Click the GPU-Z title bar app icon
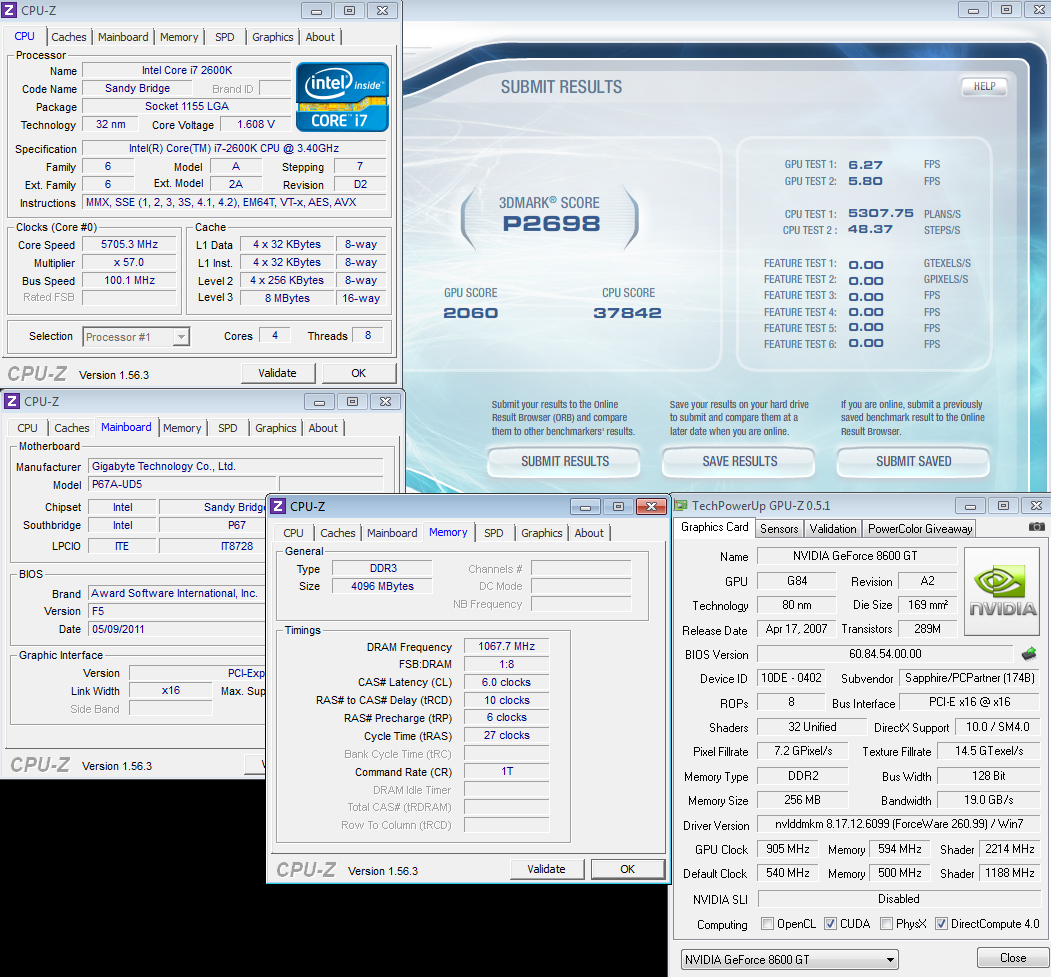The width and height of the screenshot is (1051, 977). [681, 505]
